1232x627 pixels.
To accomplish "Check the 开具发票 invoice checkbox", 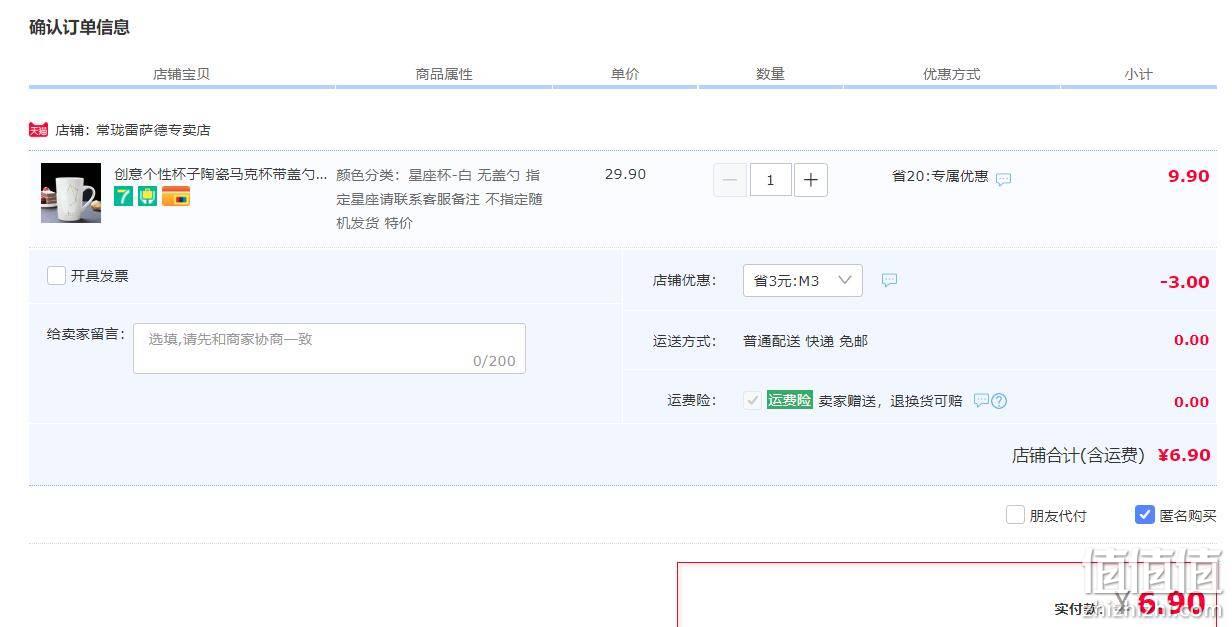I will click(x=56, y=275).
